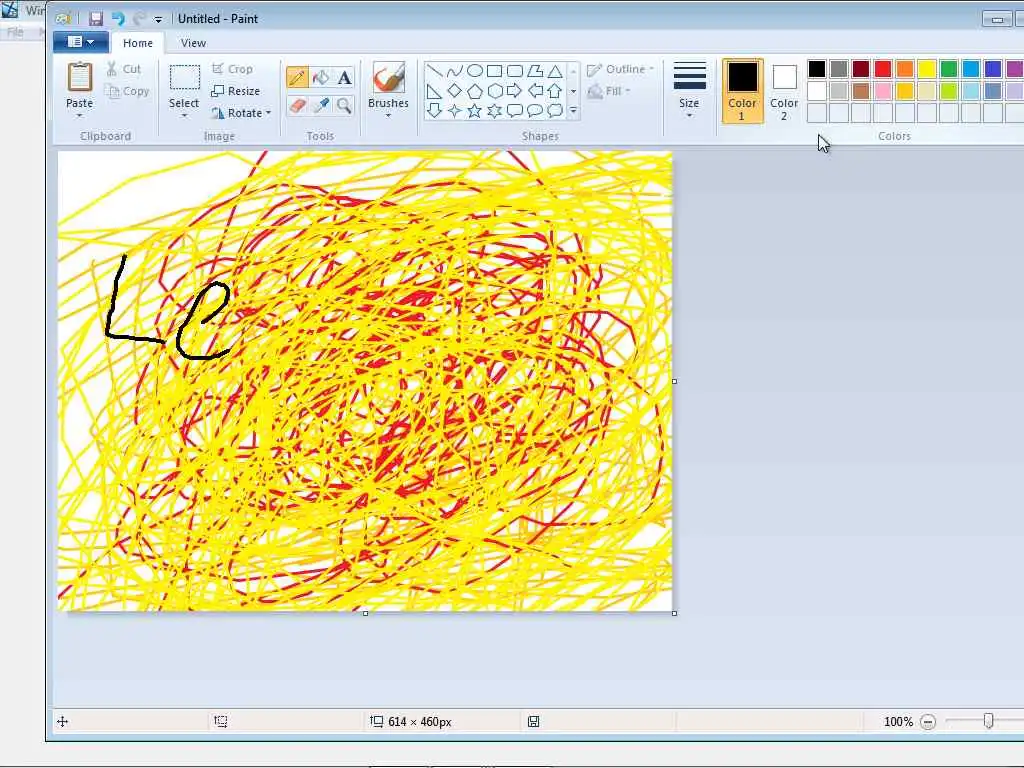Choose the Rectangle shape
Image resolution: width=1024 pixels, height=768 pixels.
click(495, 71)
